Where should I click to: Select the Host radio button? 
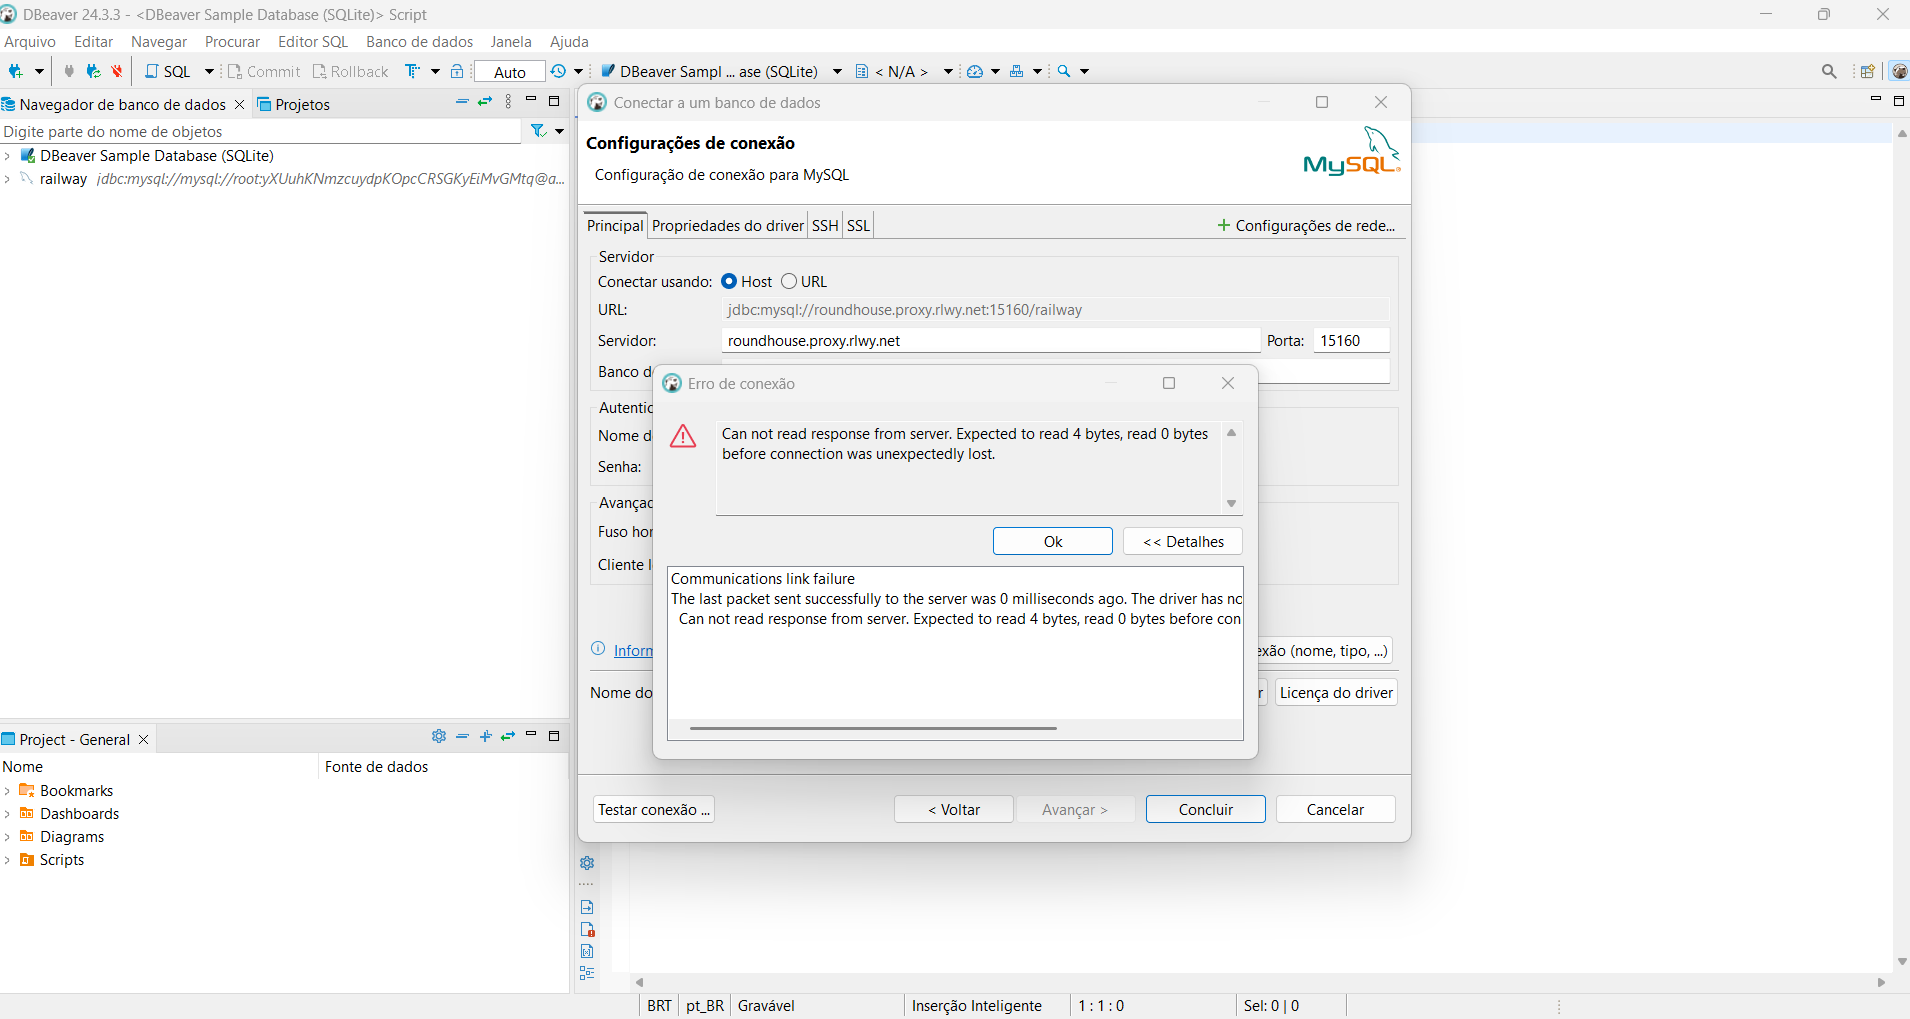coord(729,281)
